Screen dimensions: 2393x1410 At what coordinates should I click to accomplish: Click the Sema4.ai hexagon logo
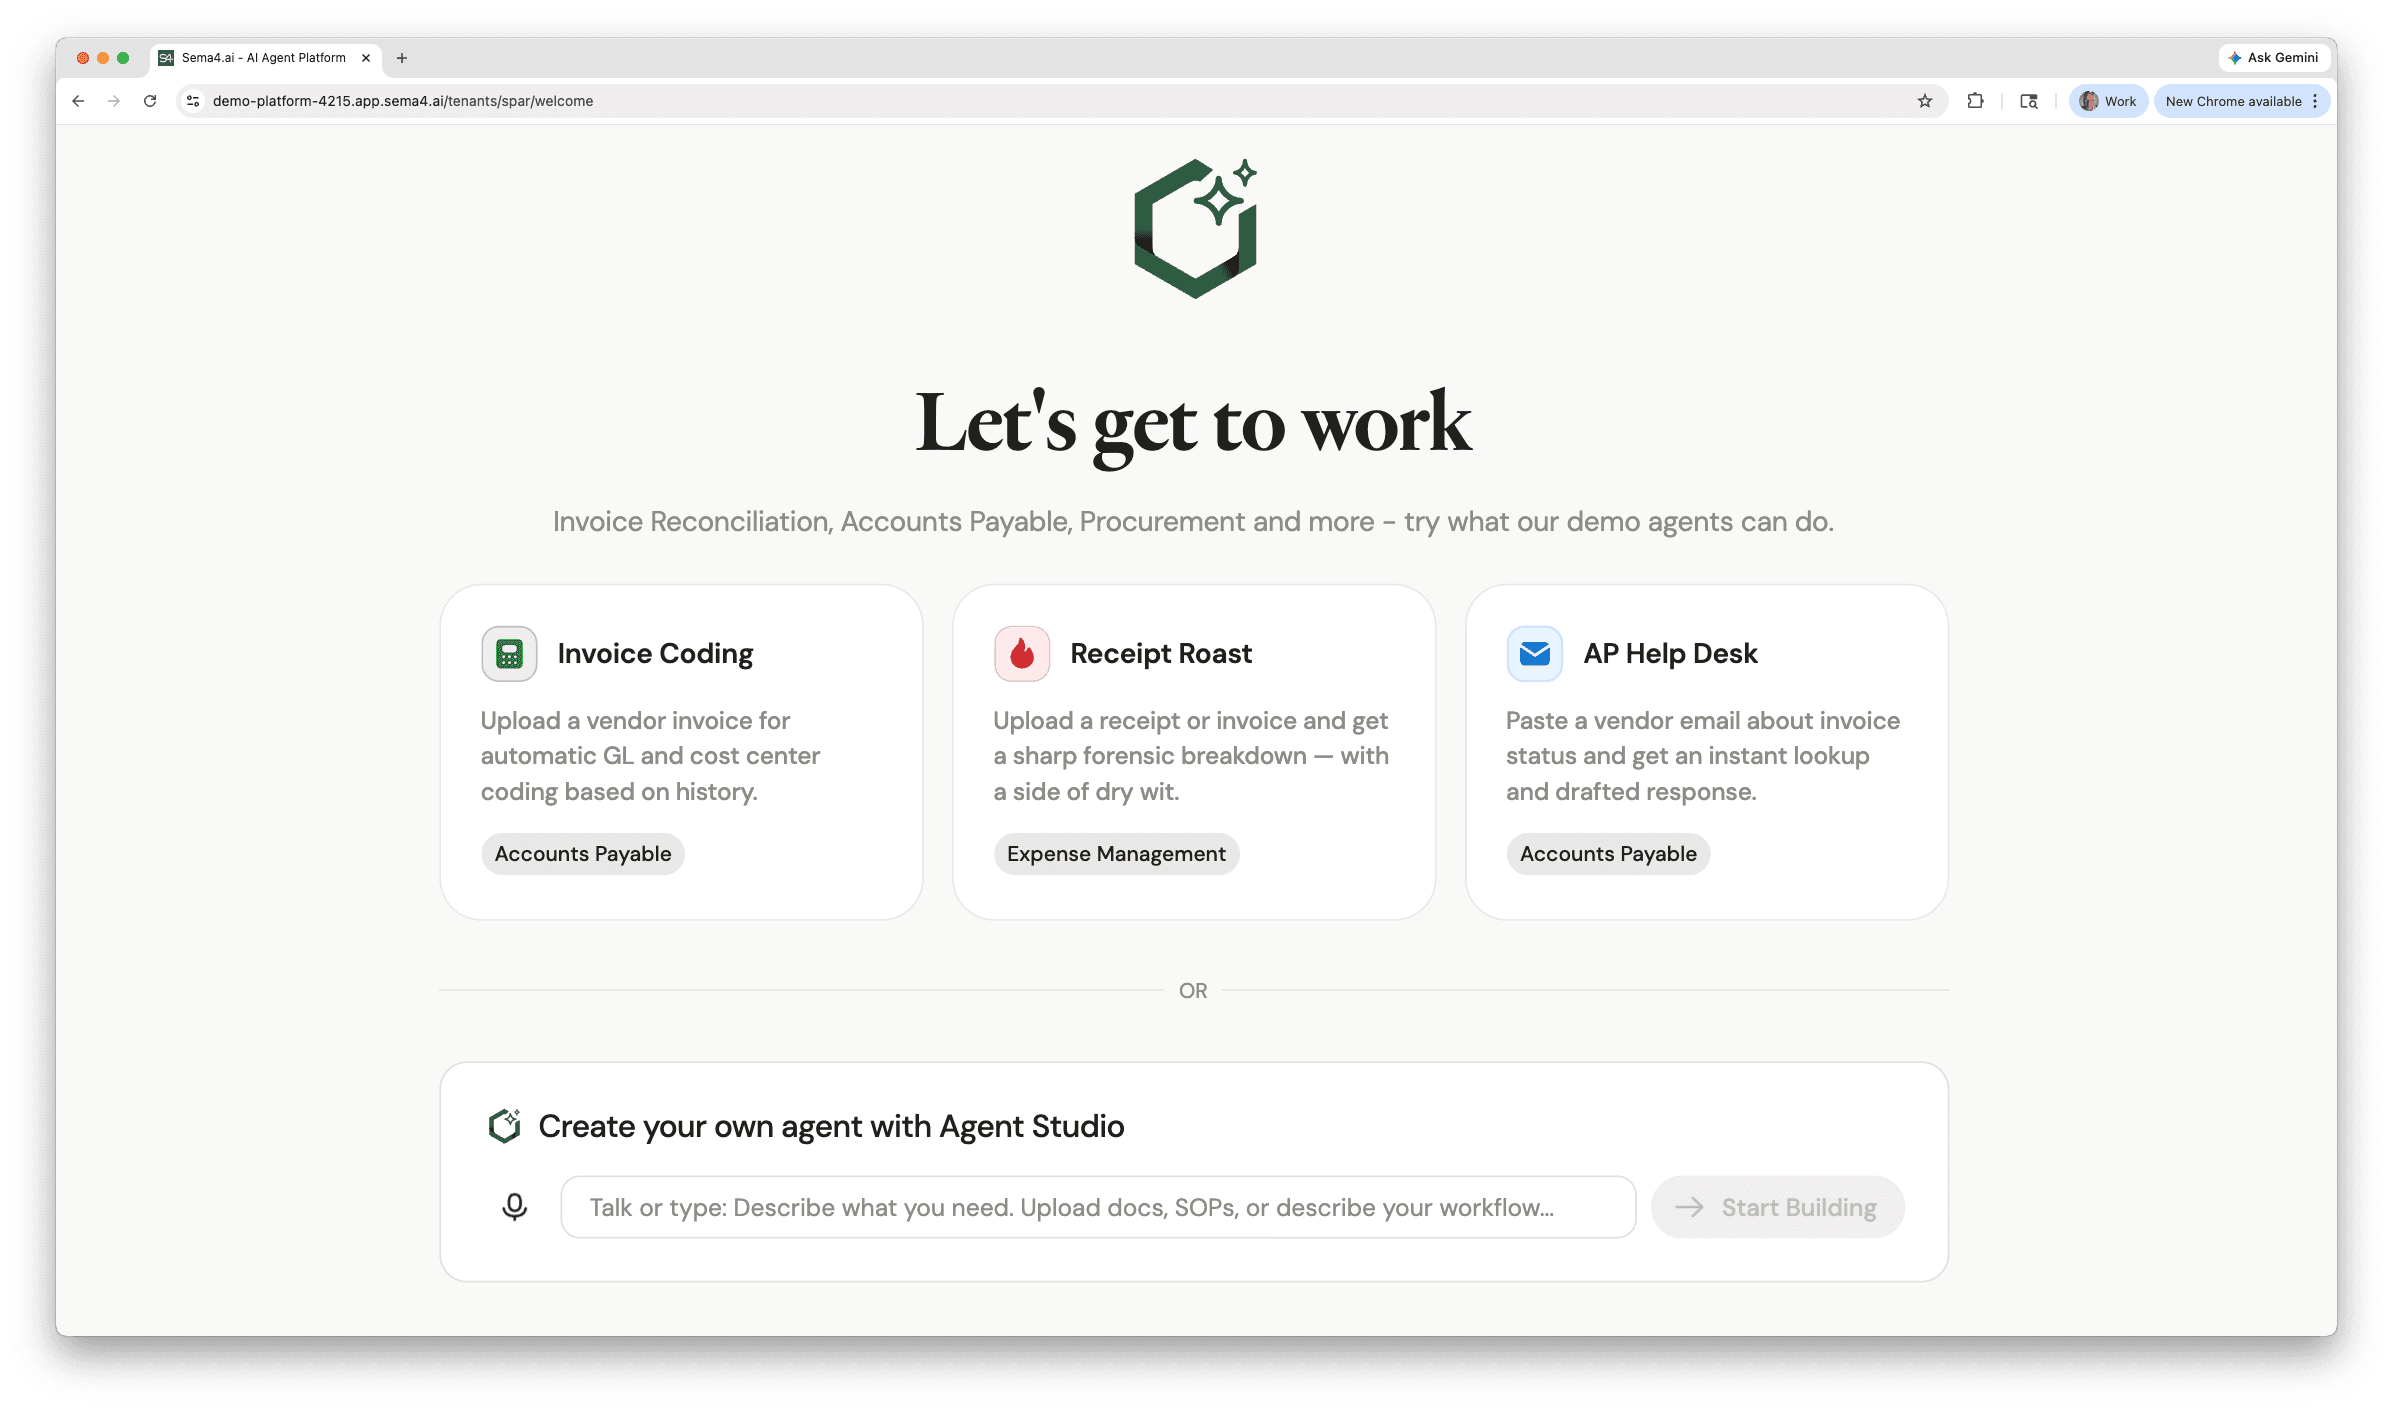point(1195,228)
